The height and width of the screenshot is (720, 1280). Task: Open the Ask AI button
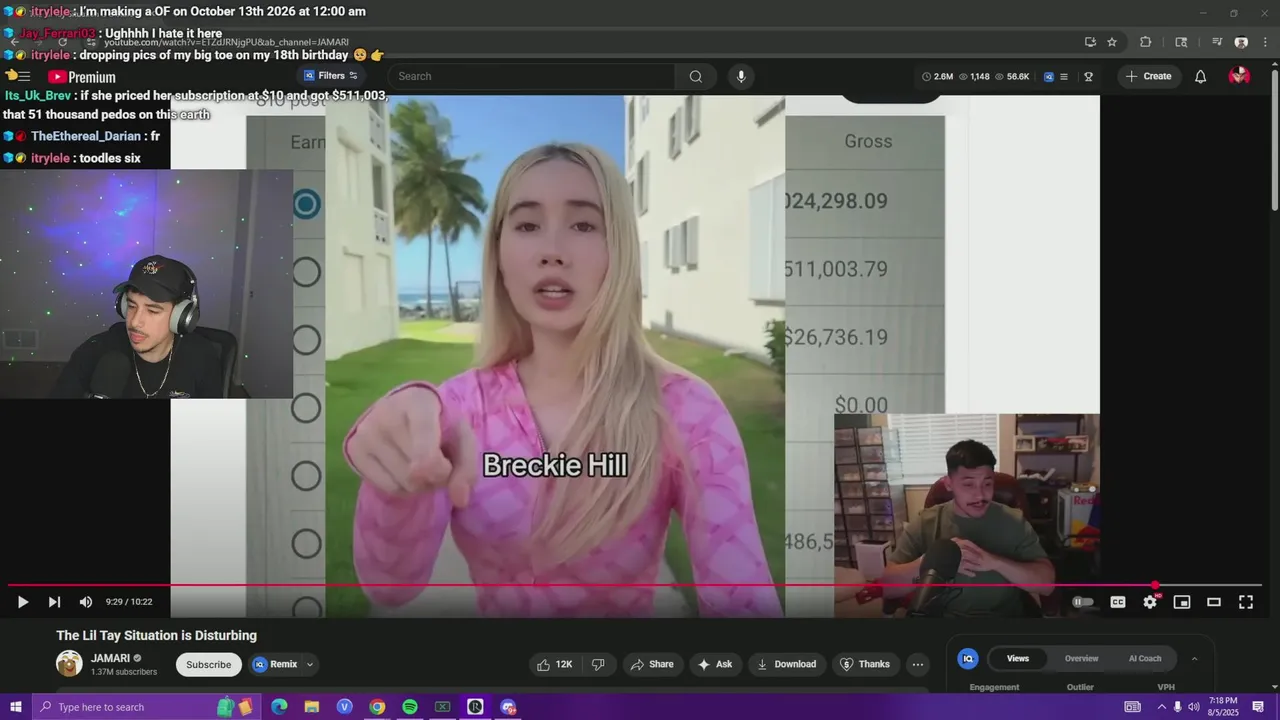[x=714, y=664]
